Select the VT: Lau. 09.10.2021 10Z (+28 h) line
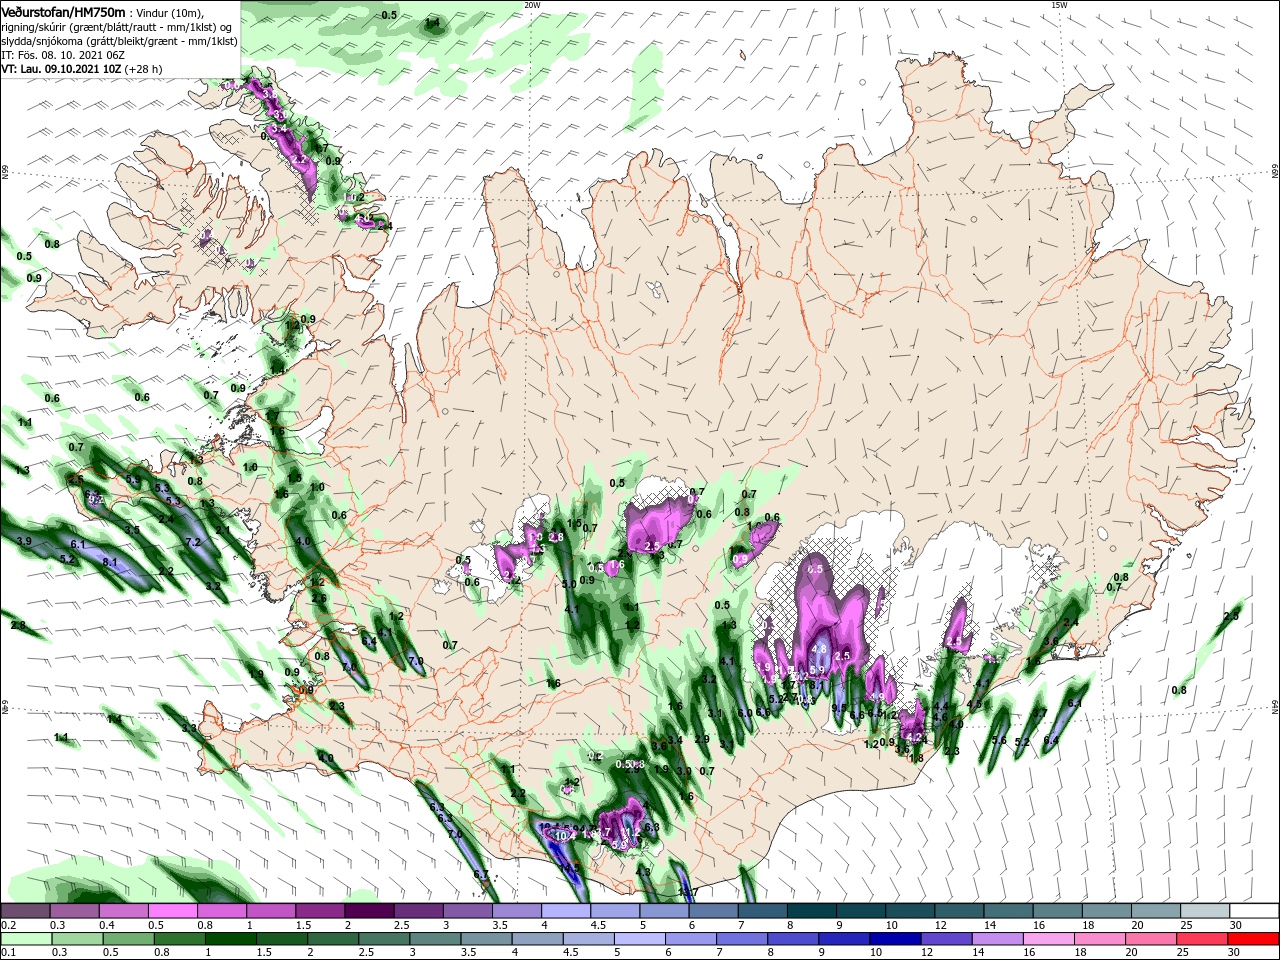This screenshot has height=960, width=1280. coord(81,69)
